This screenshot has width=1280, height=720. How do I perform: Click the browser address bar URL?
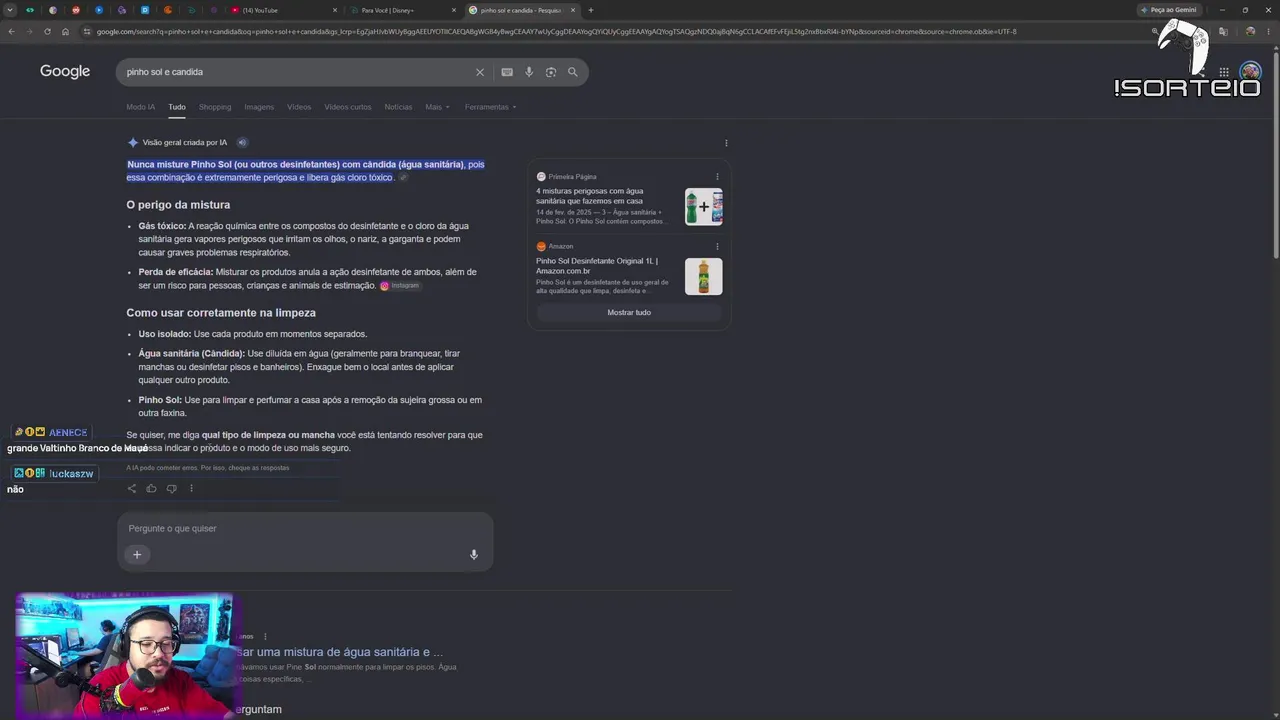click(x=556, y=31)
